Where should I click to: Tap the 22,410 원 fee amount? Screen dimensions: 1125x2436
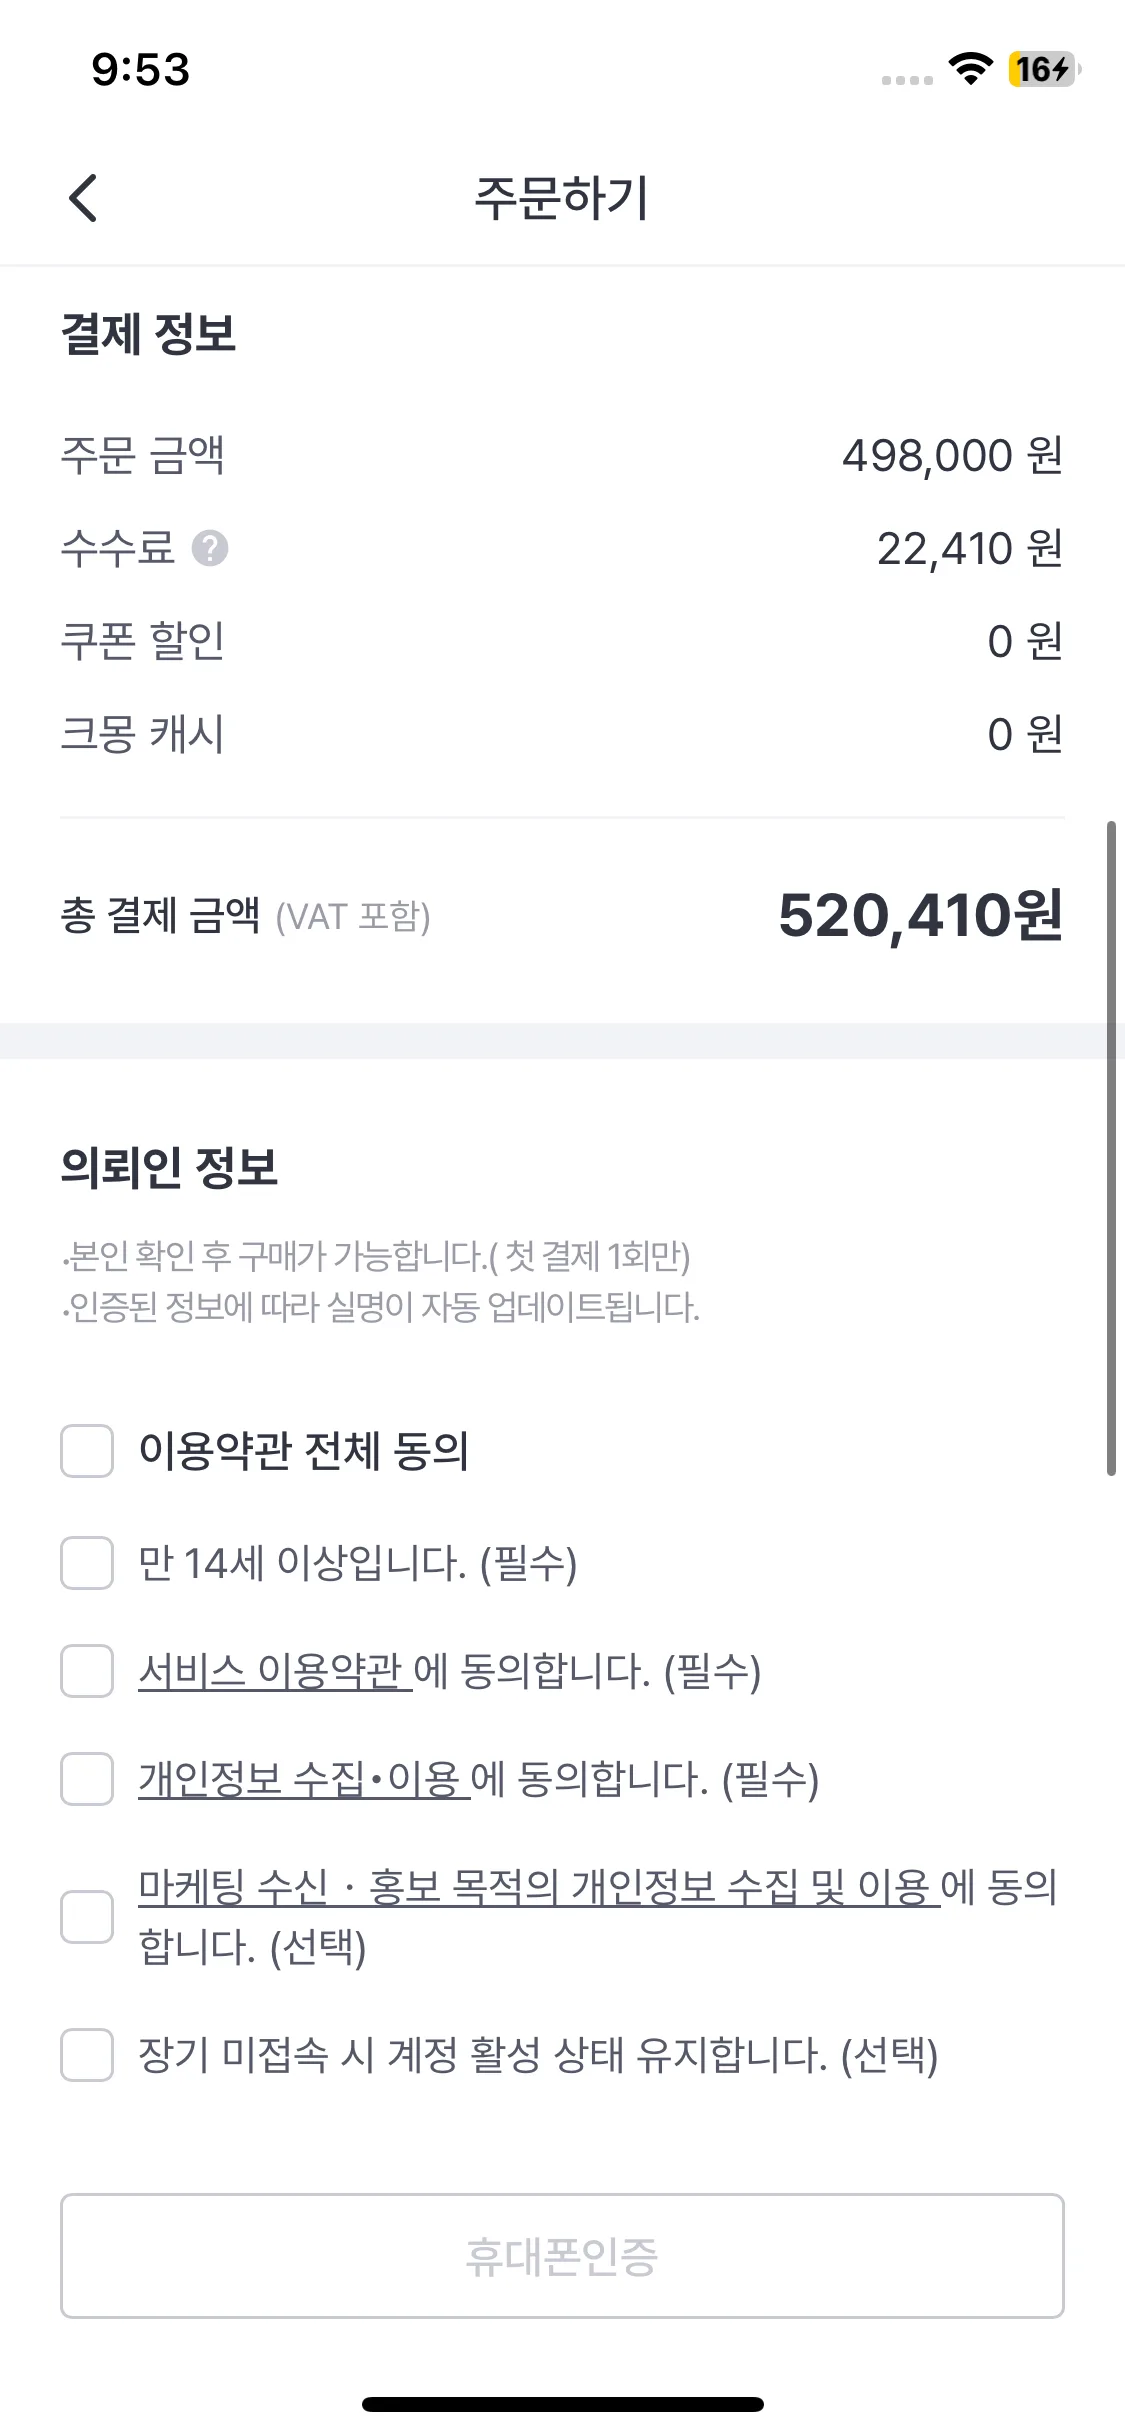pyautogui.click(x=969, y=548)
